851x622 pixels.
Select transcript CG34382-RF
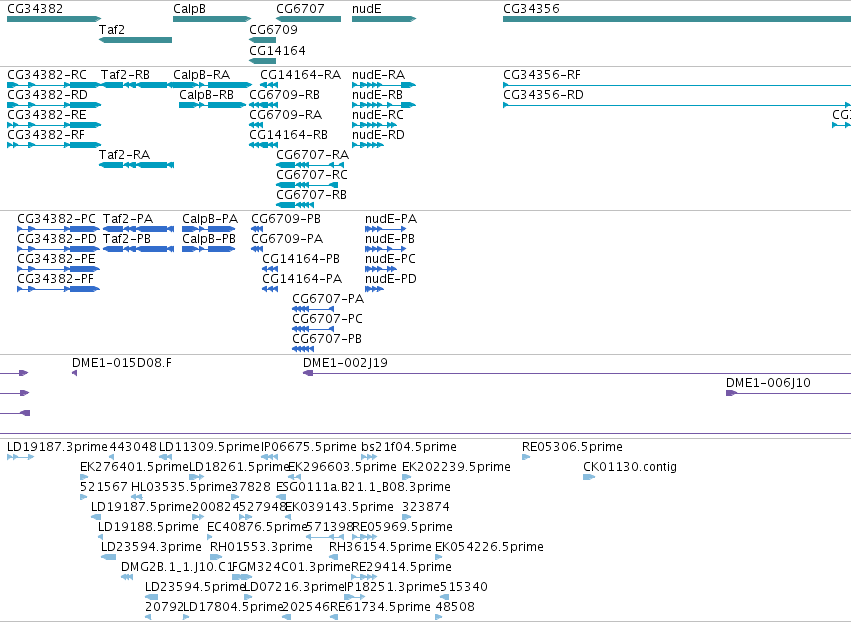tap(54, 145)
